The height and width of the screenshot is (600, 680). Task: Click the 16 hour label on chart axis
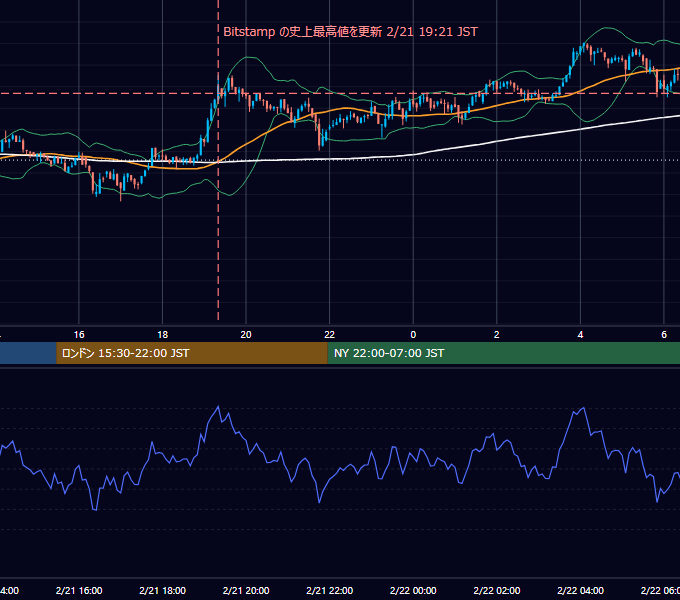(79, 335)
